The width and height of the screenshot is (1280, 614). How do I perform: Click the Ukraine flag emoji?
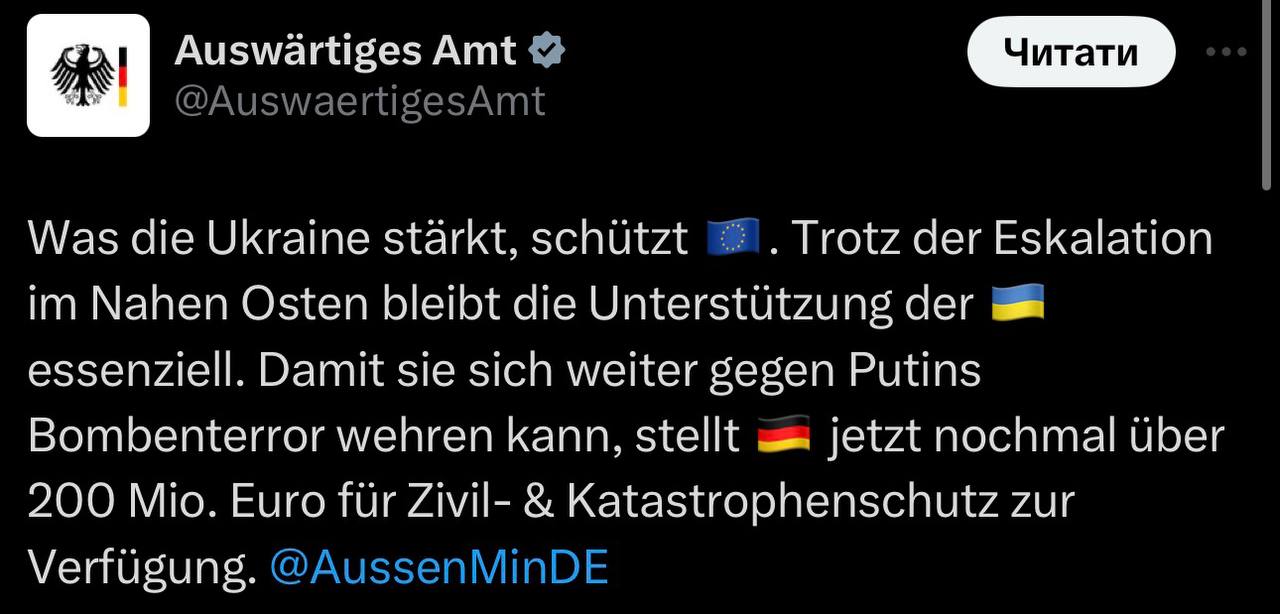[x=1017, y=304]
